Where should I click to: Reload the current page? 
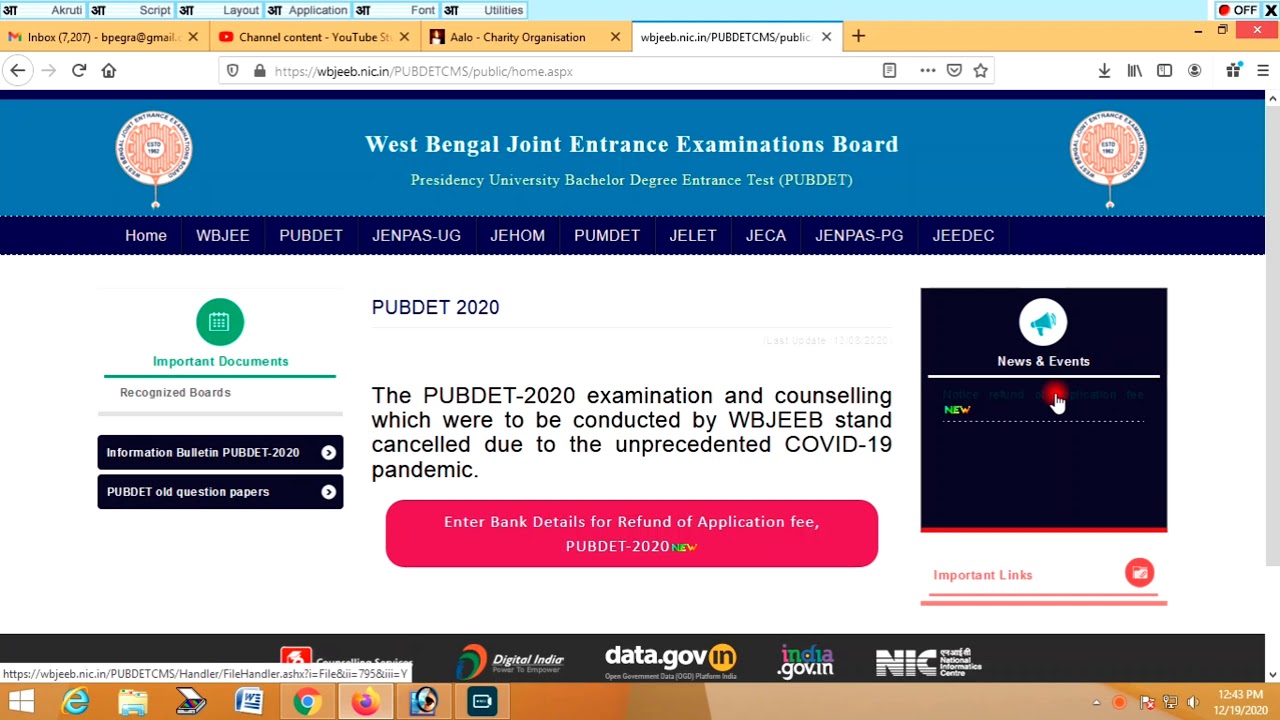[79, 71]
